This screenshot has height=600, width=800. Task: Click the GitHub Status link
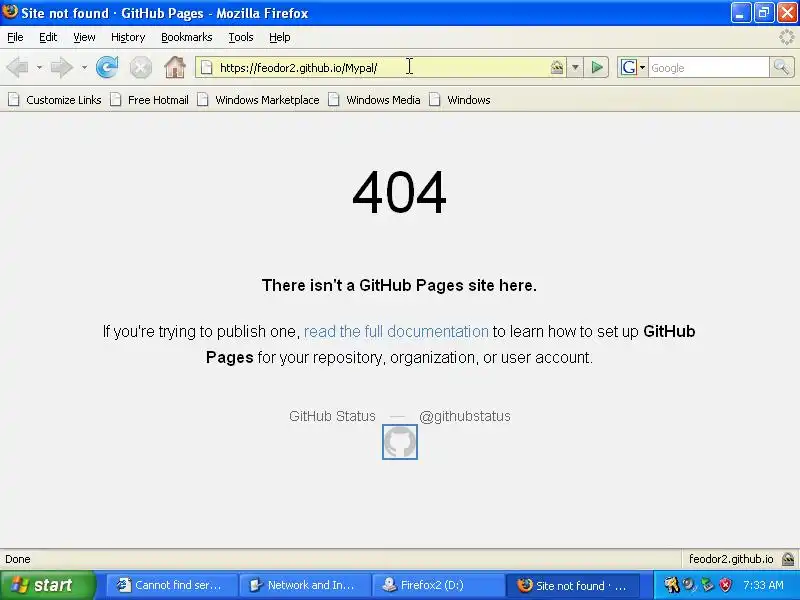332,416
